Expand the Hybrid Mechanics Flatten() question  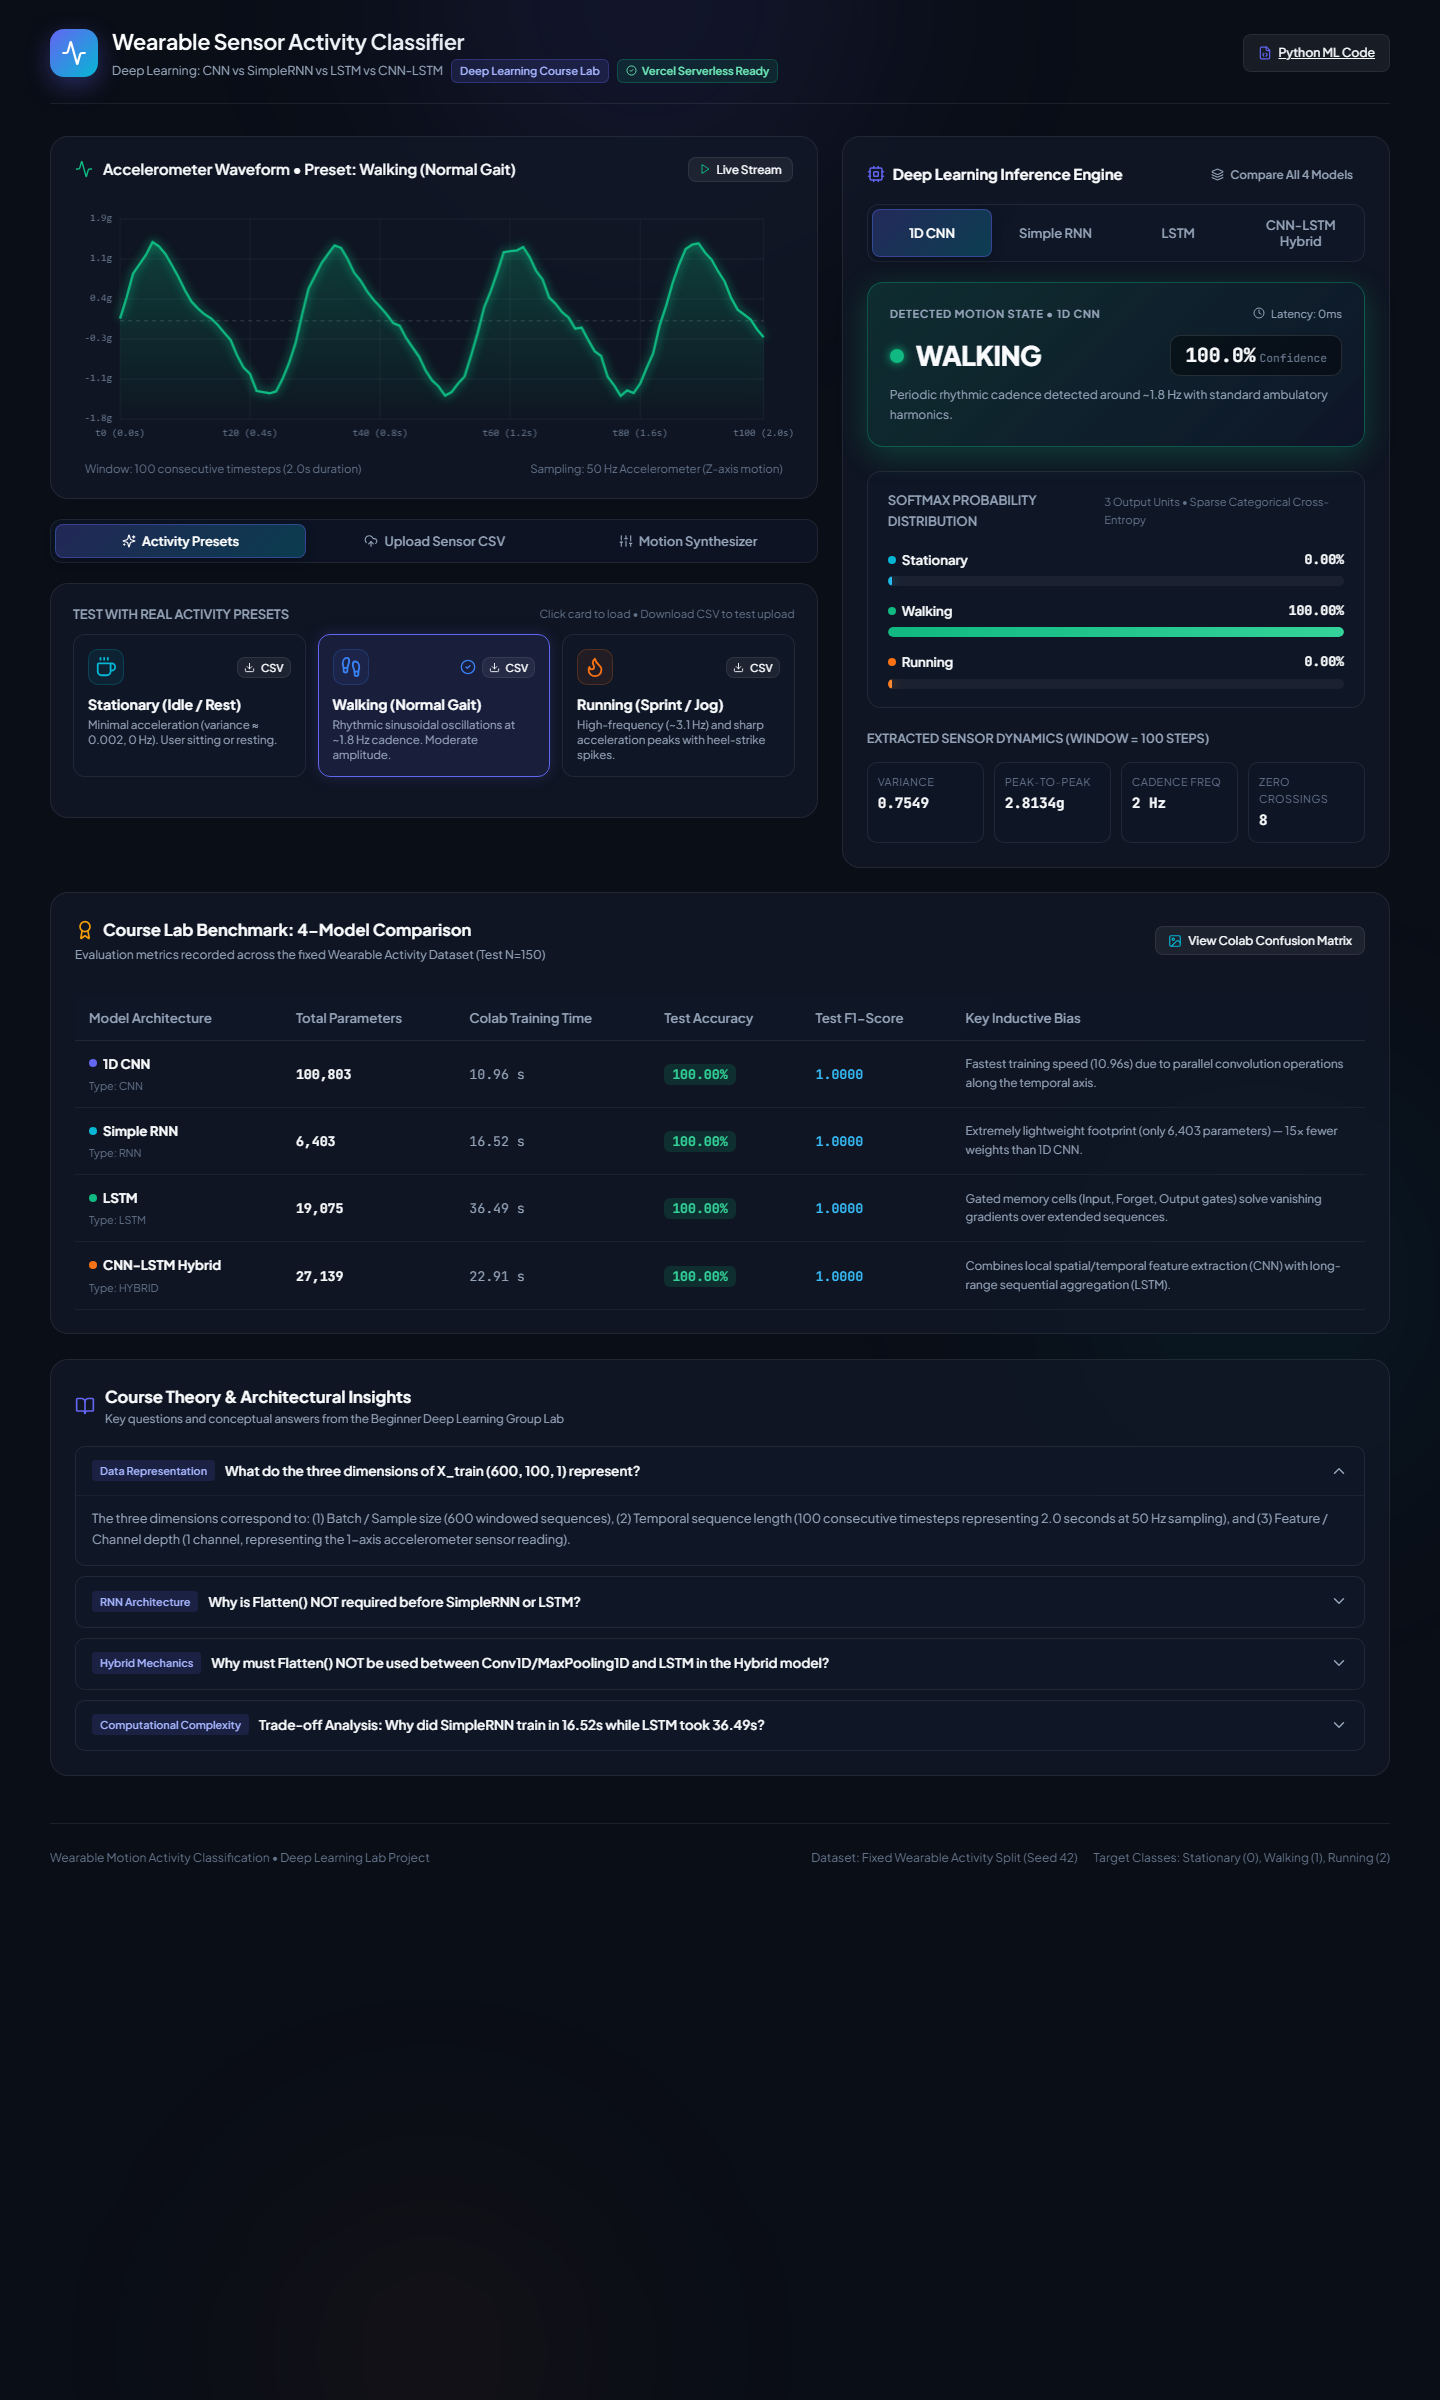[720, 1664]
